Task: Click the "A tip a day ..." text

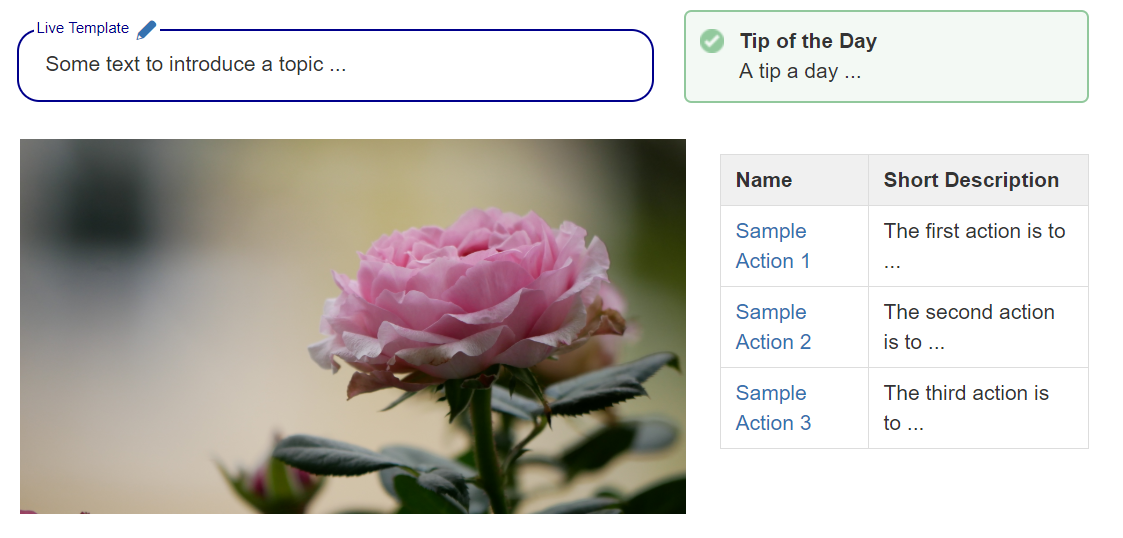Action: (x=800, y=71)
